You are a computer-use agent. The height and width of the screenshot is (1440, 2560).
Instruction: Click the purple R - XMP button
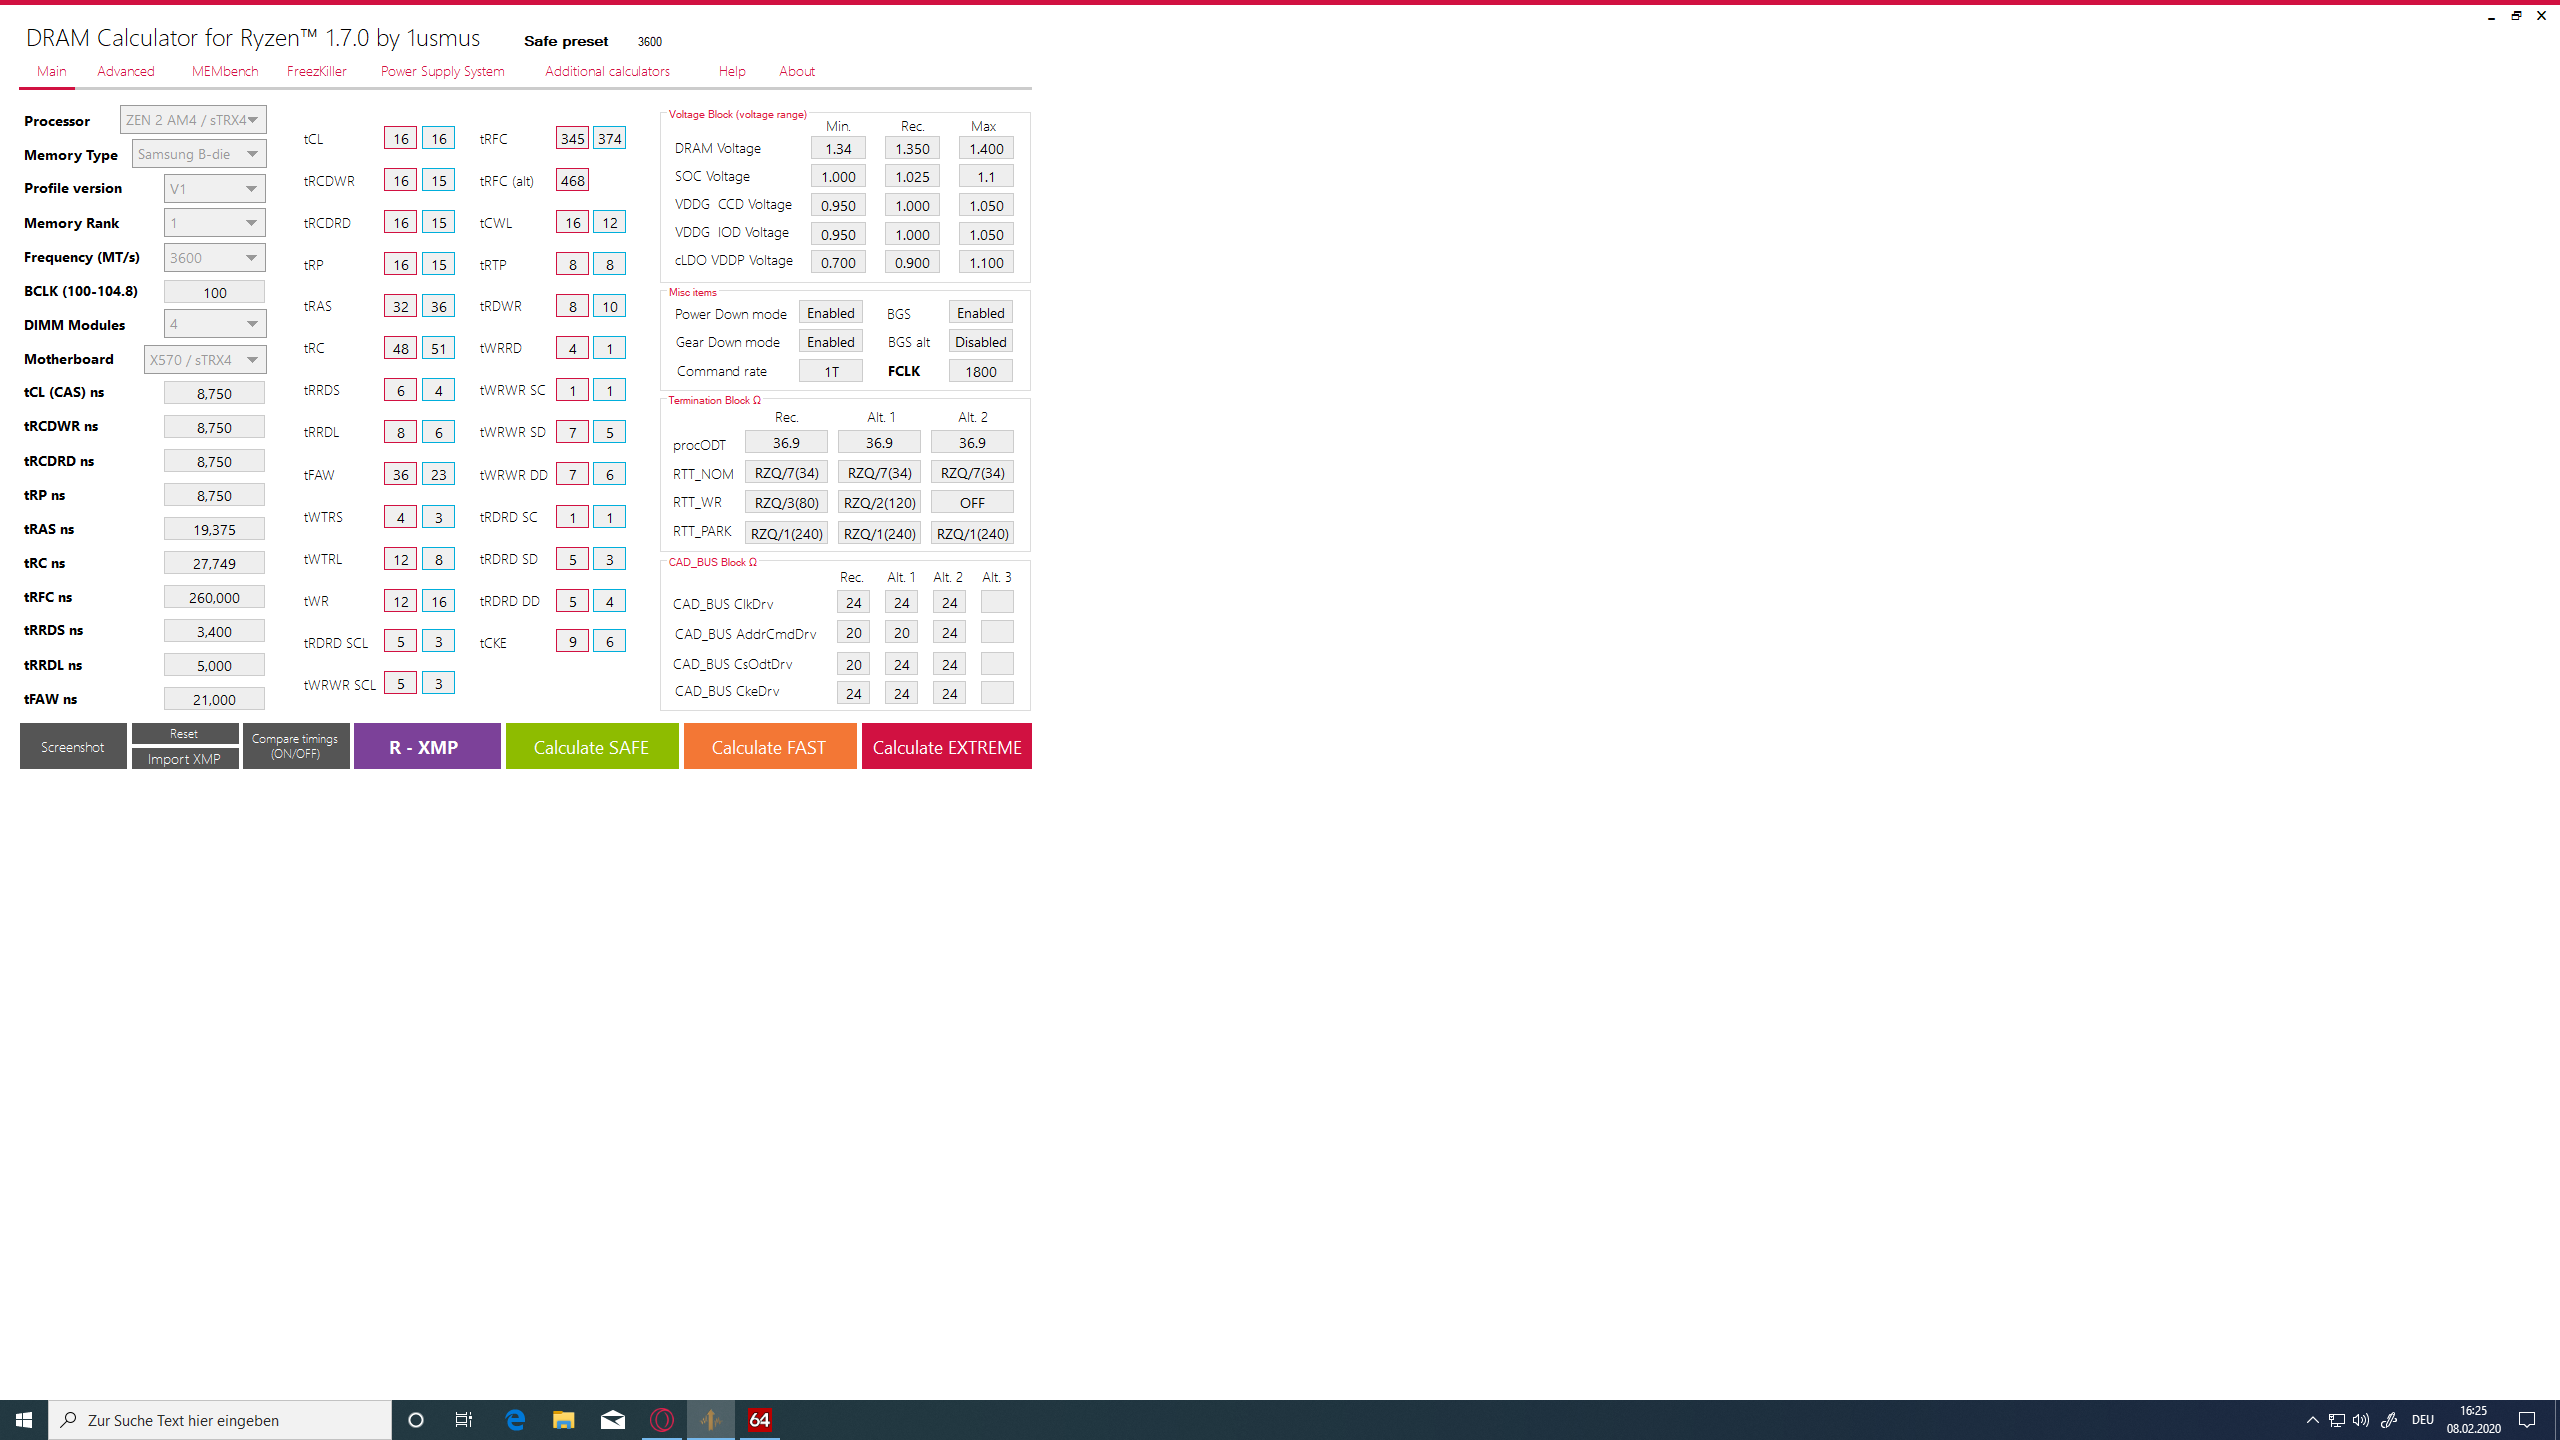[426, 747]
